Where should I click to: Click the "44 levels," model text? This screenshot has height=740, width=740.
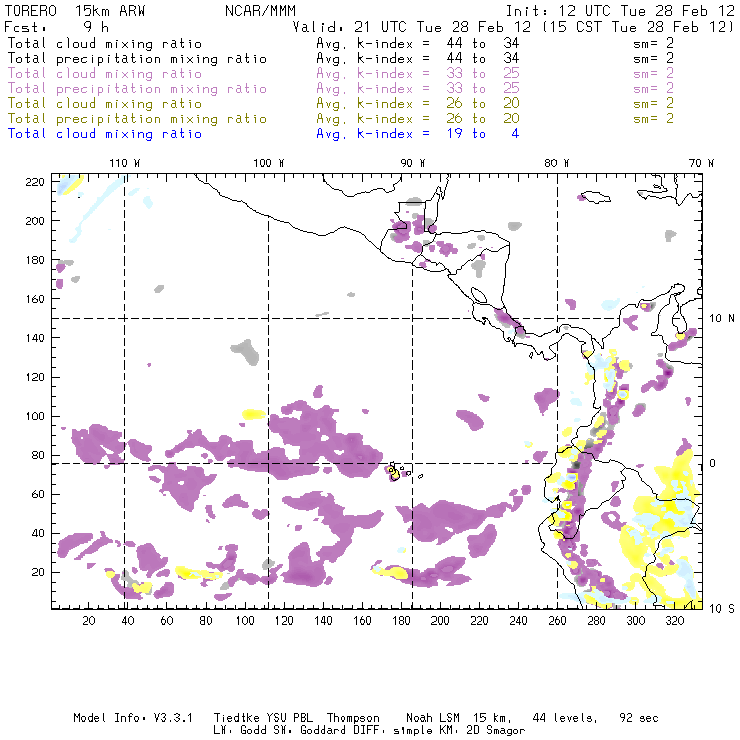point(565,718)
